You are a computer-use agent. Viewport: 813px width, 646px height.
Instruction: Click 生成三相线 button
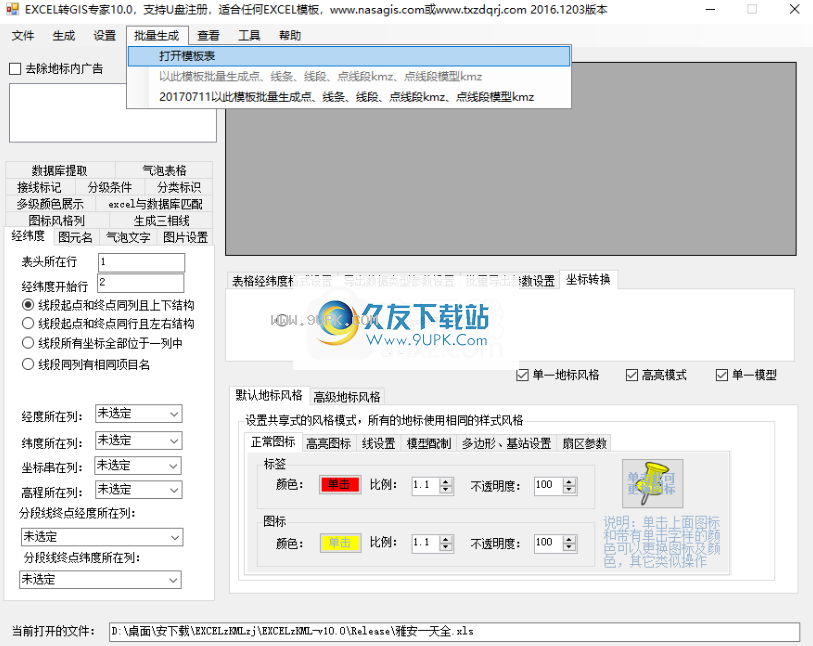161,220
